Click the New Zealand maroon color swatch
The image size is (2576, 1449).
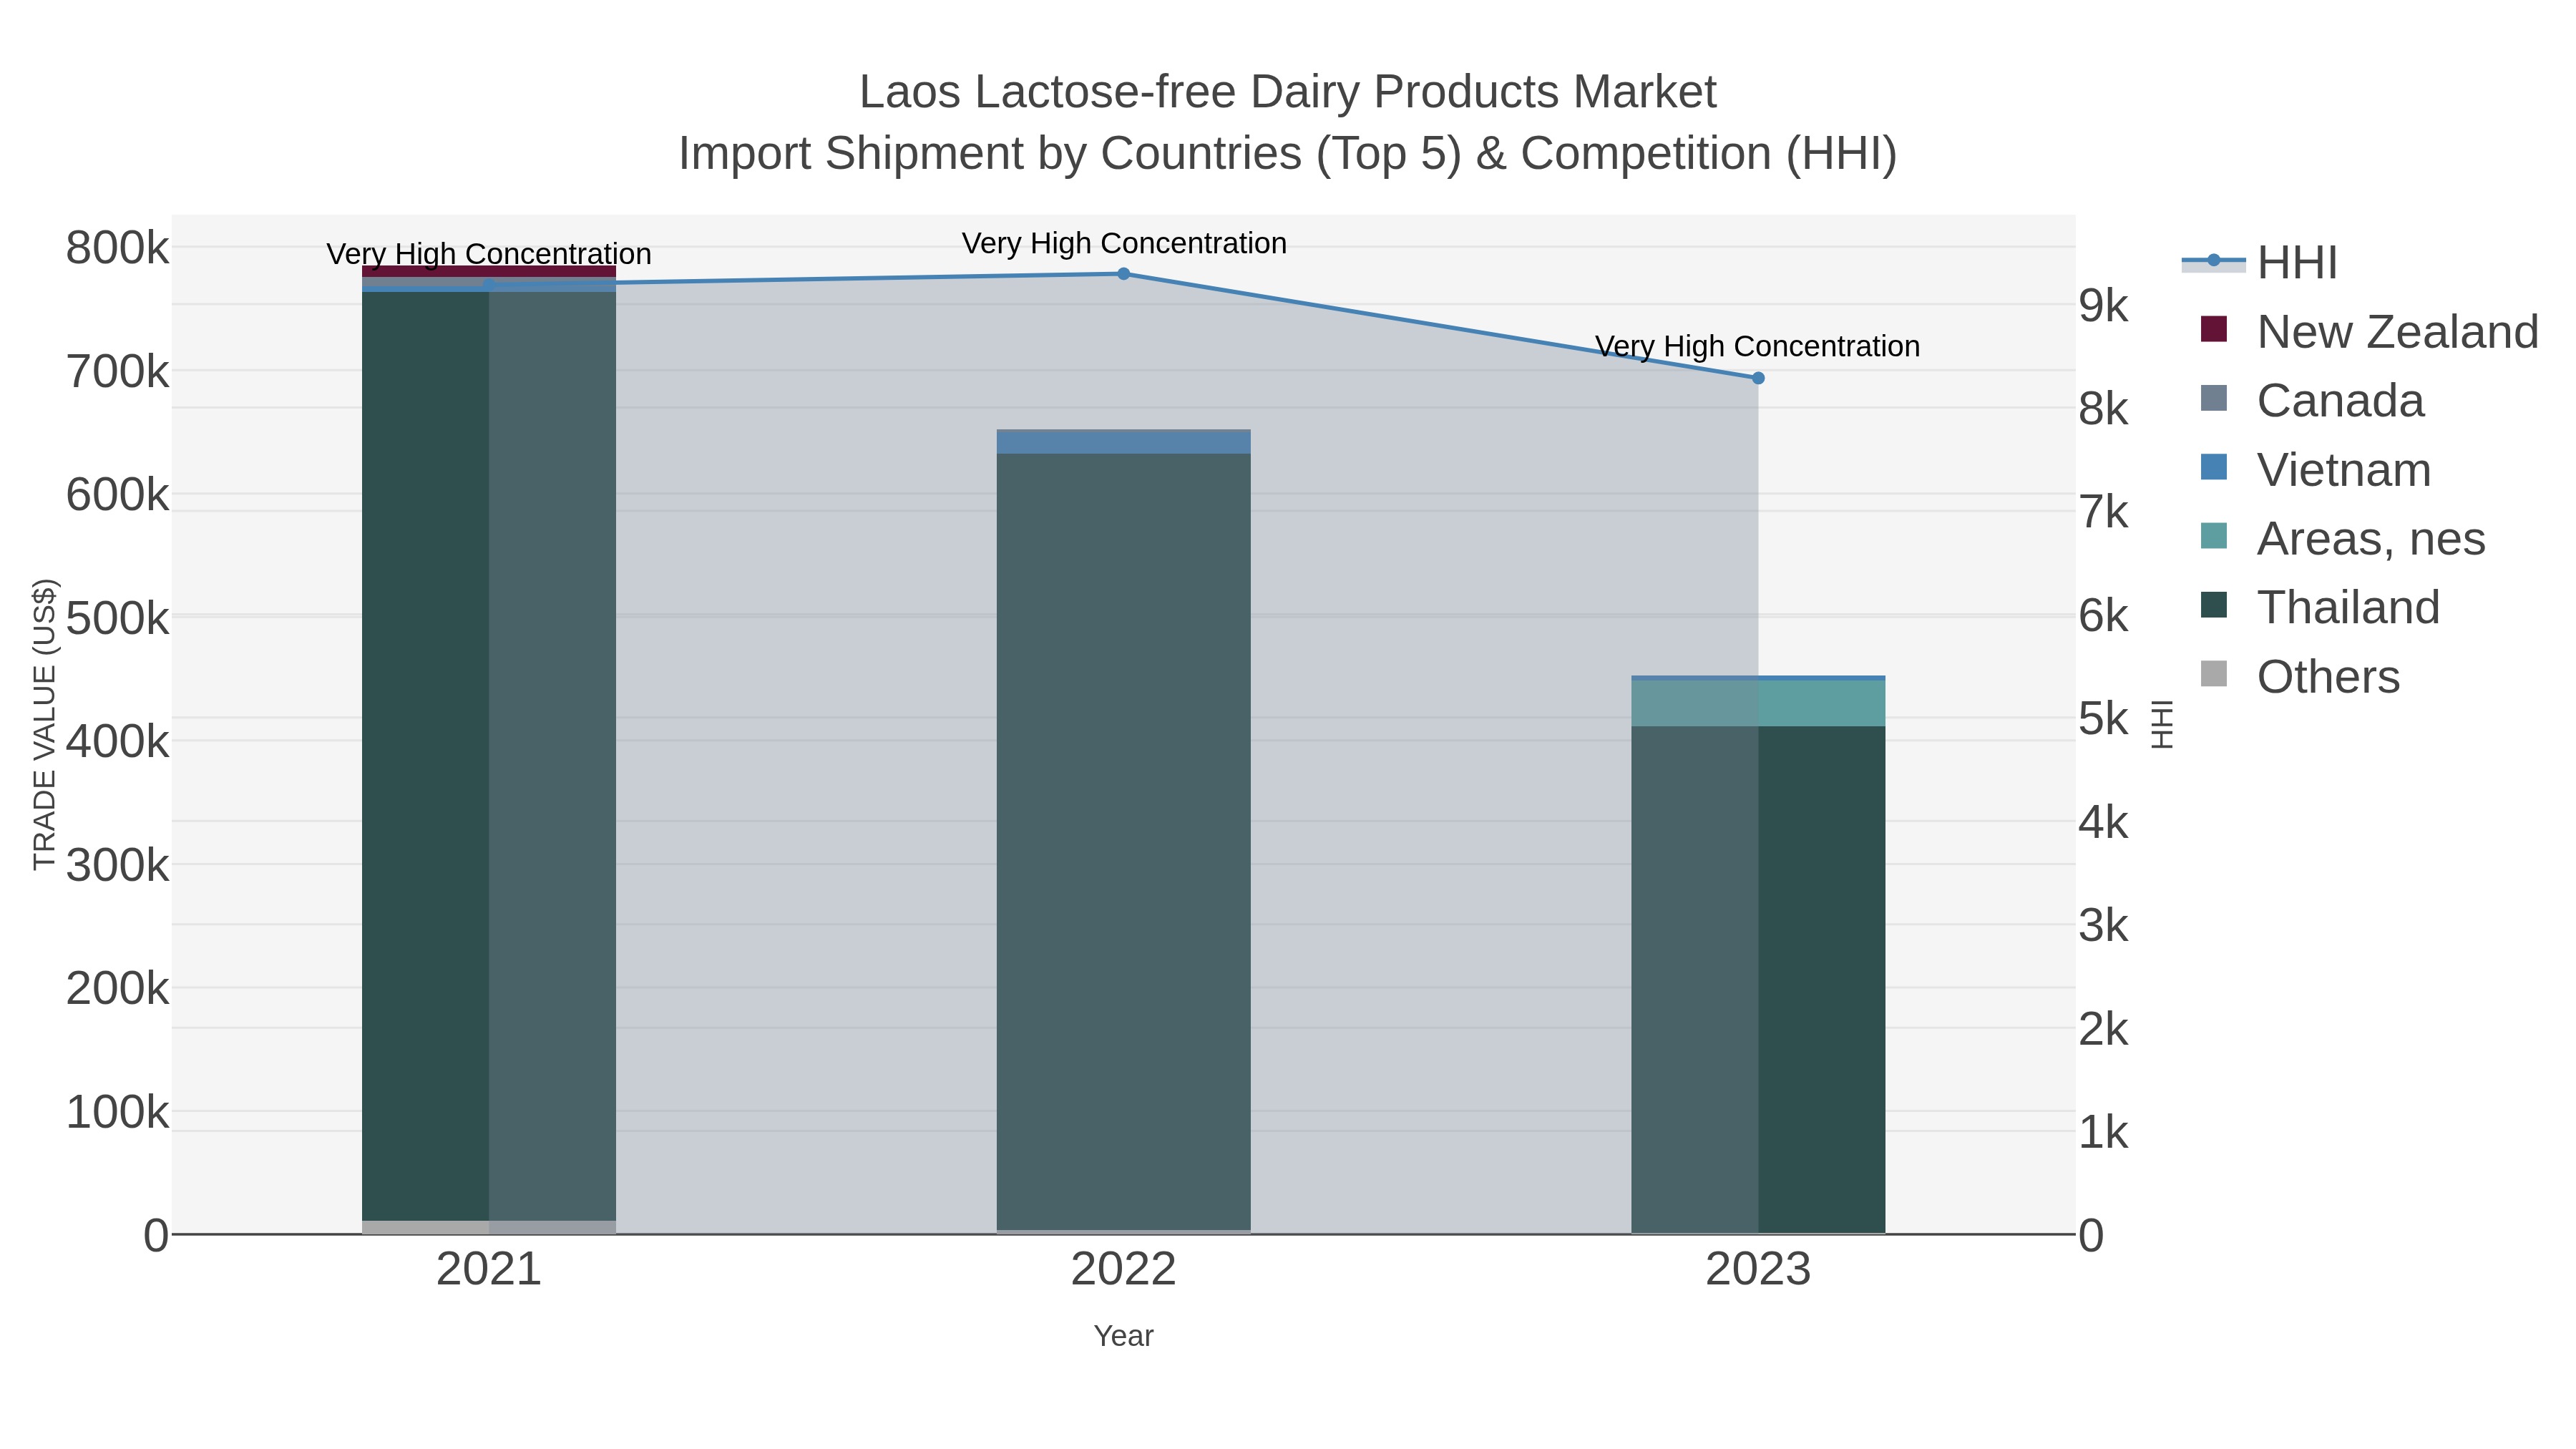pos(2214,329)
